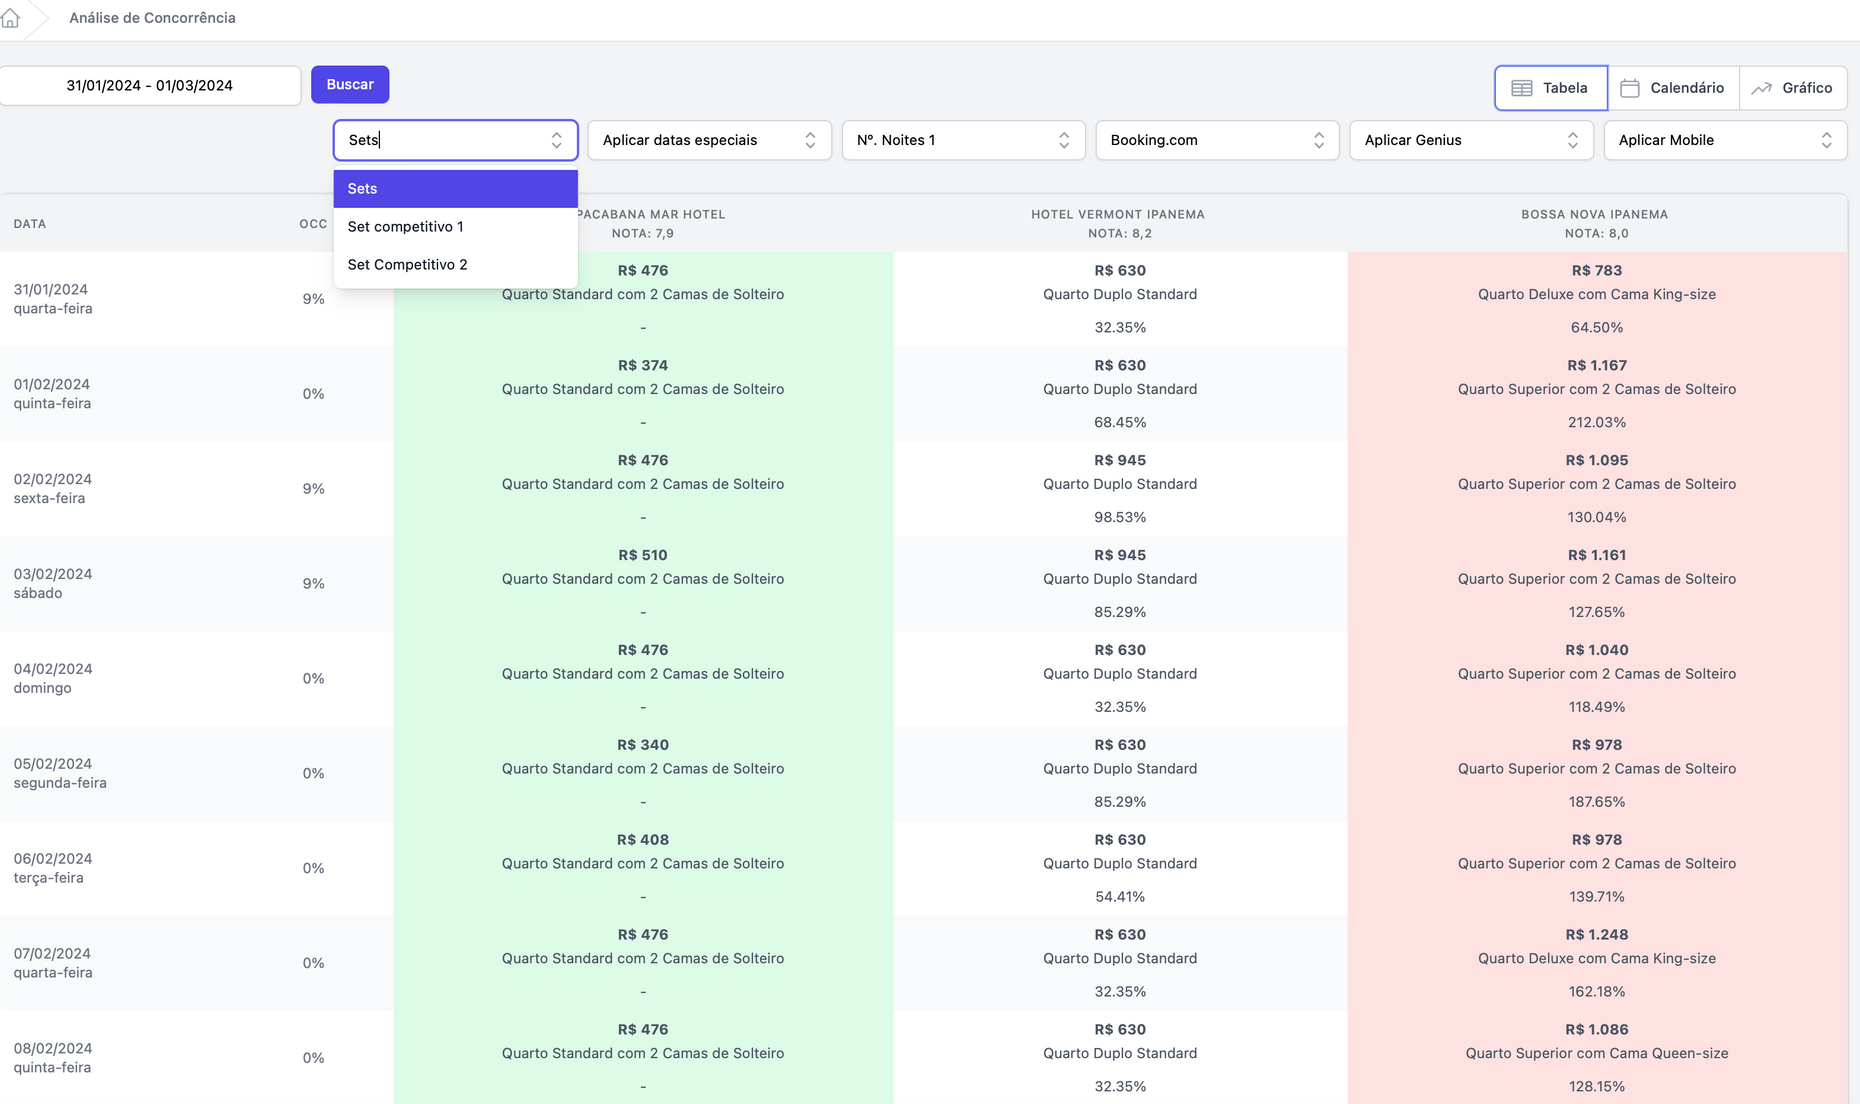Switch to Gráfico view tab

pos(1793,88)
